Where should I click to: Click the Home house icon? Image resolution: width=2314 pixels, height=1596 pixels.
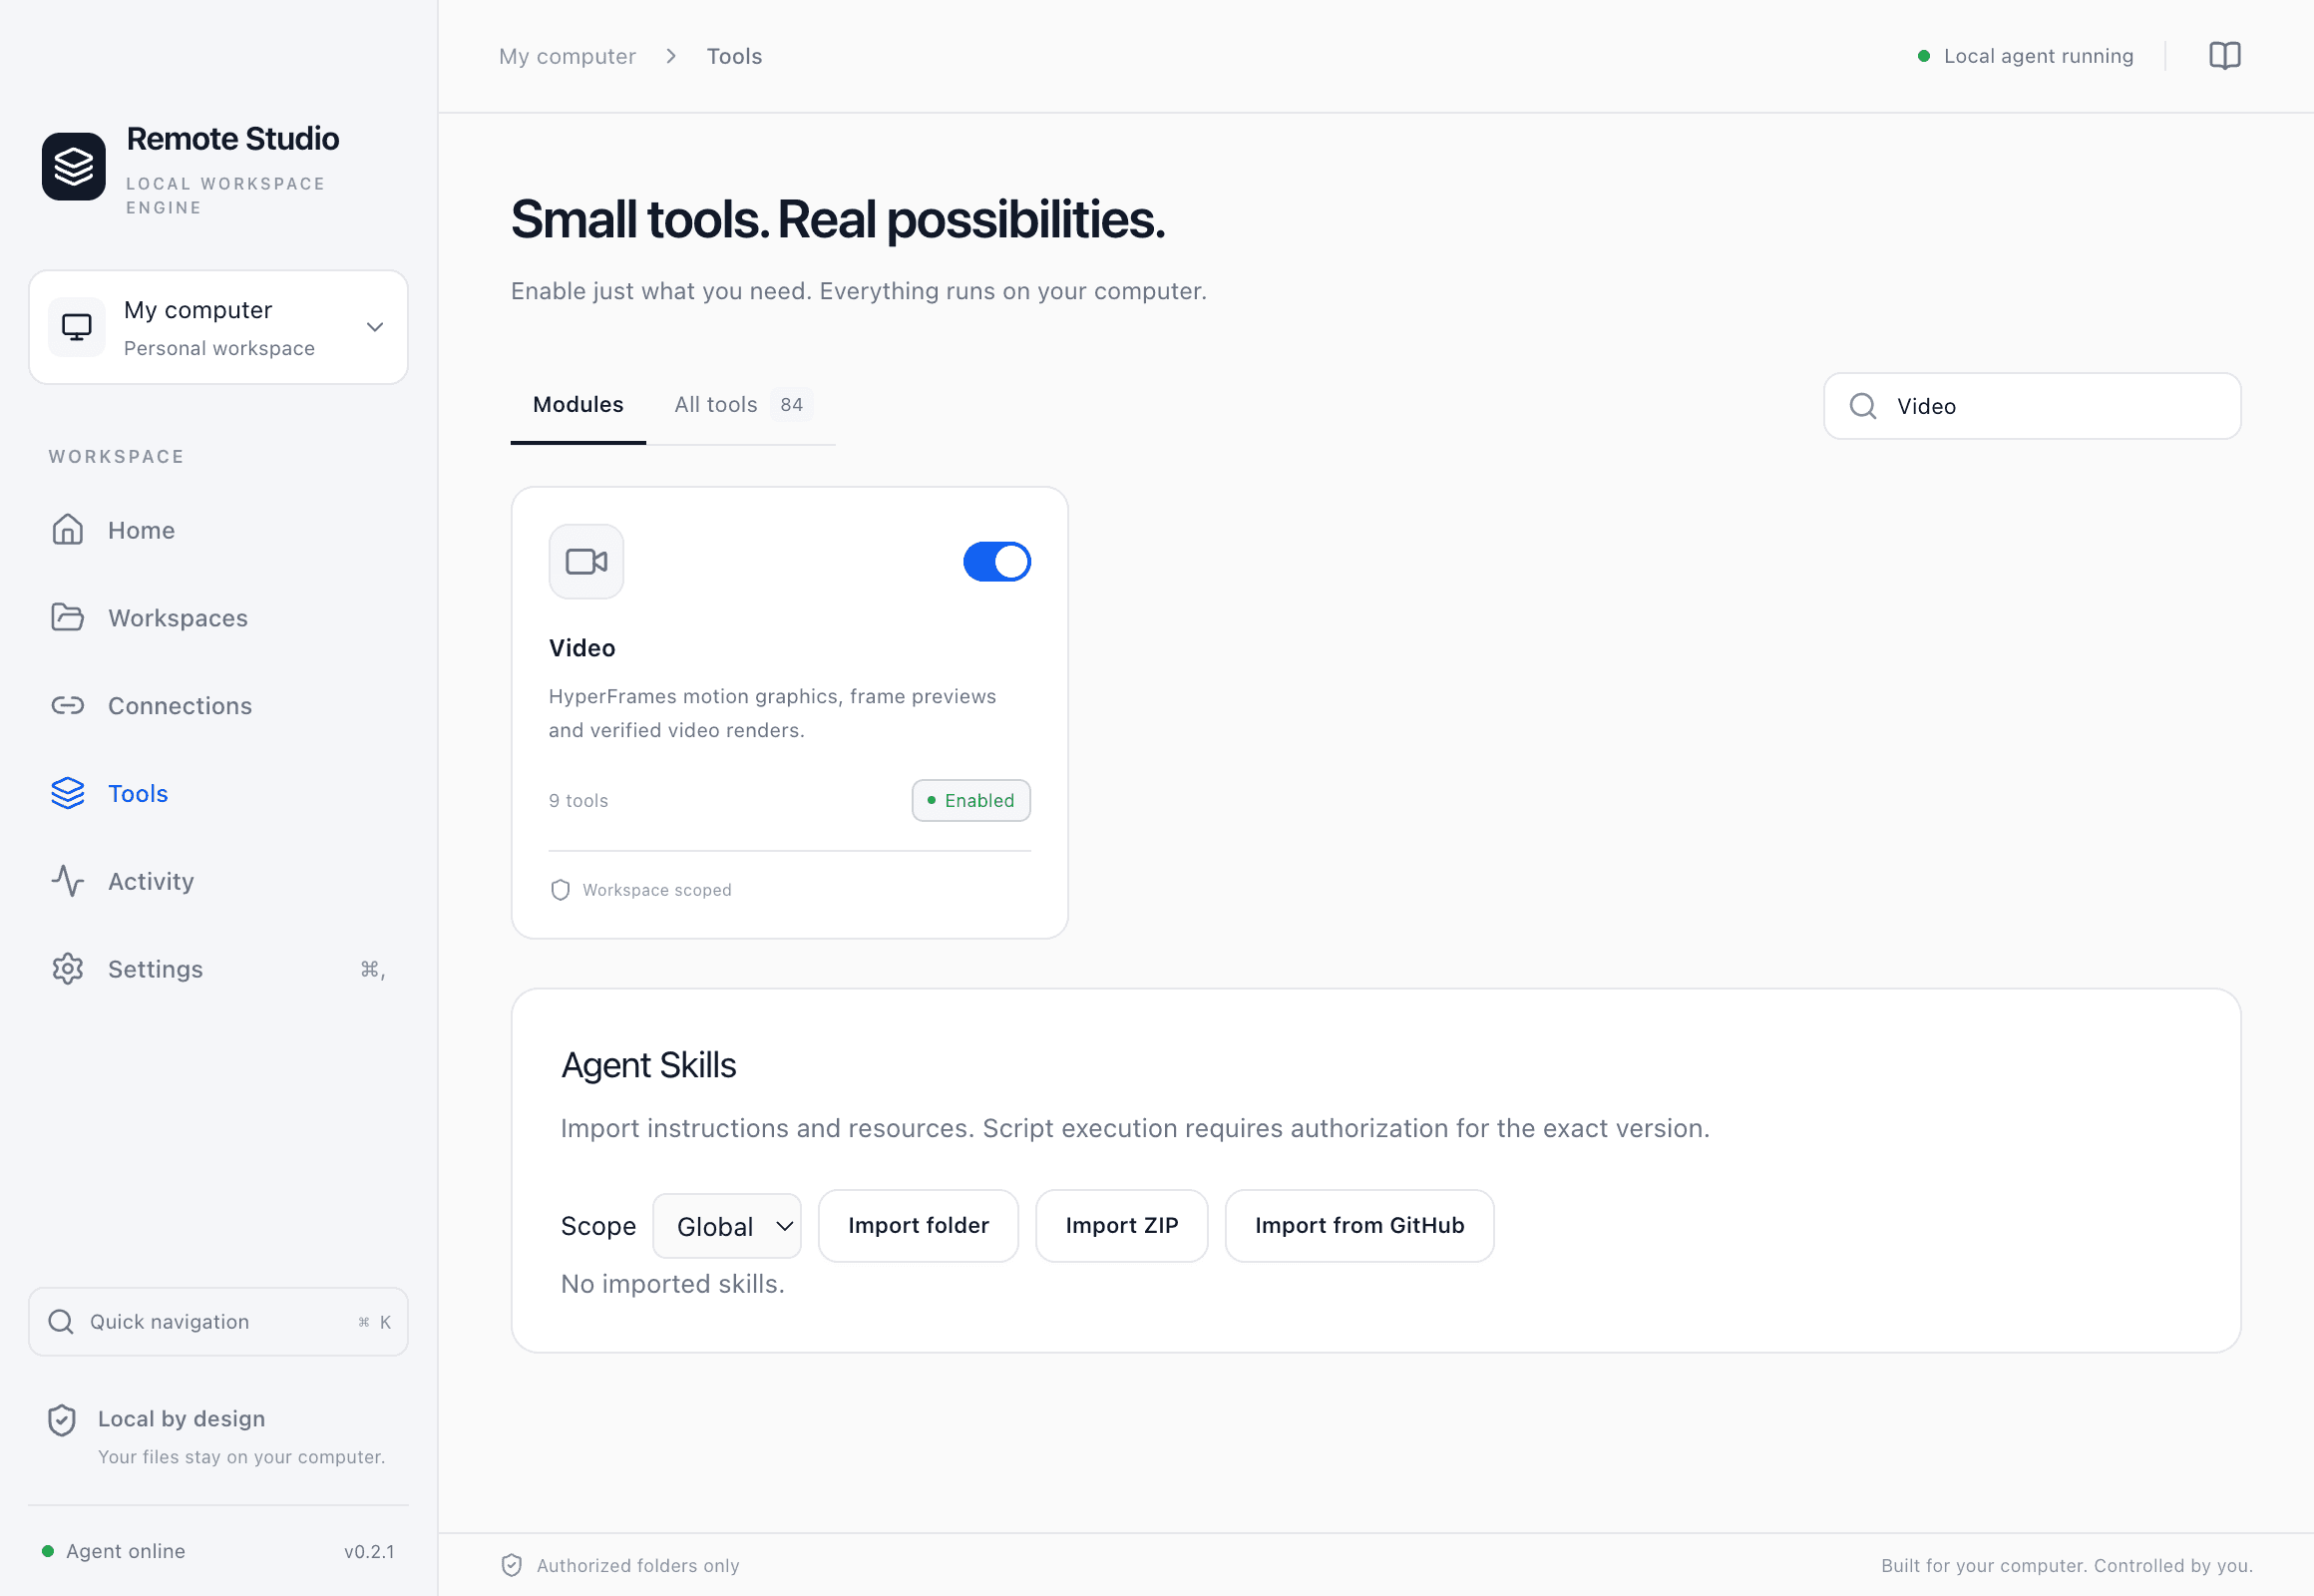pyautogui.click(x=68, y=530)
